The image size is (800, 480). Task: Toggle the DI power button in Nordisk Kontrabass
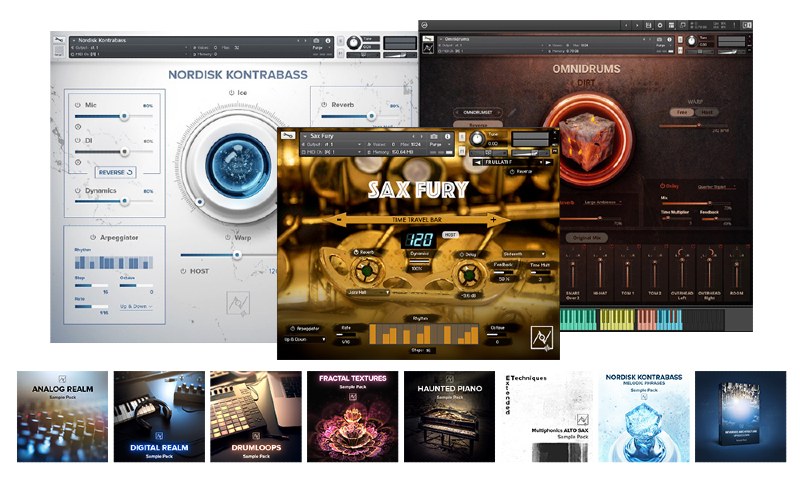point(78,140)
